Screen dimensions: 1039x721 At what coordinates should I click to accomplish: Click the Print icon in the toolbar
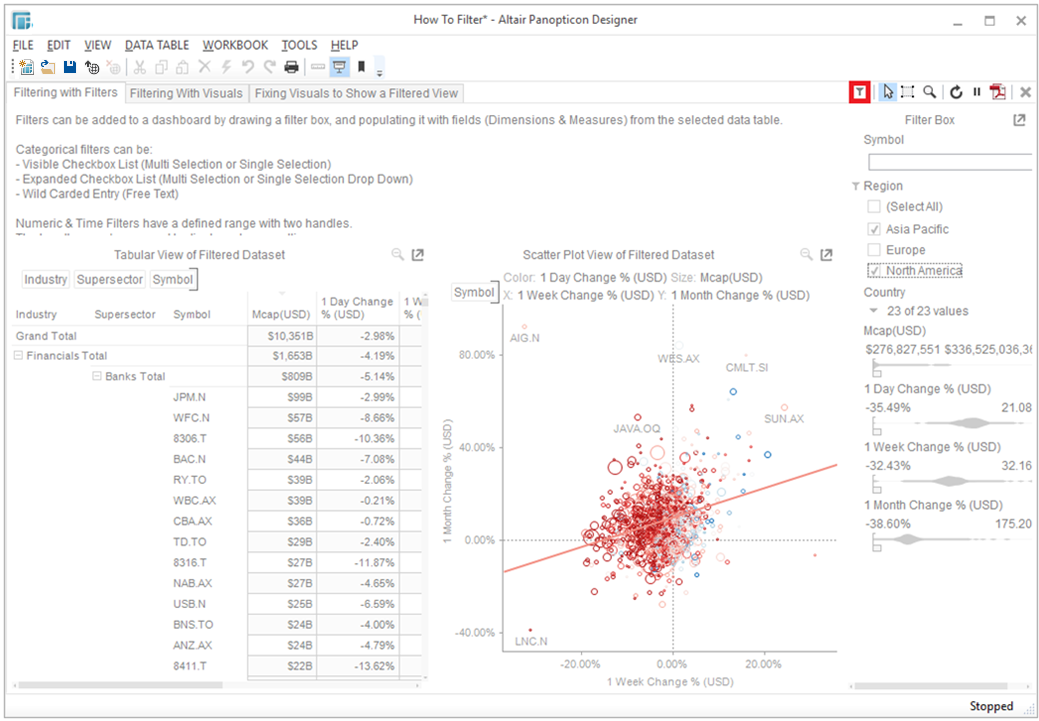coord(291,67)
